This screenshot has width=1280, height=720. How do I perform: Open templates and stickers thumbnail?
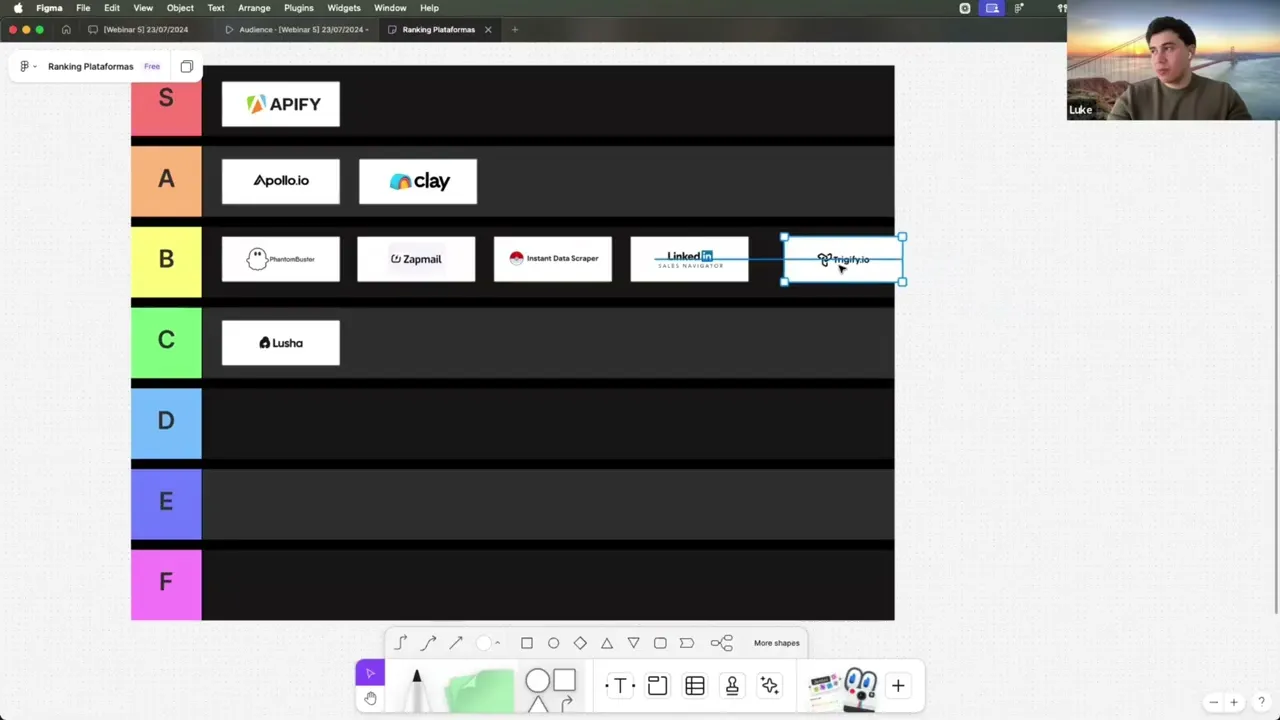[x=824, y=689]
